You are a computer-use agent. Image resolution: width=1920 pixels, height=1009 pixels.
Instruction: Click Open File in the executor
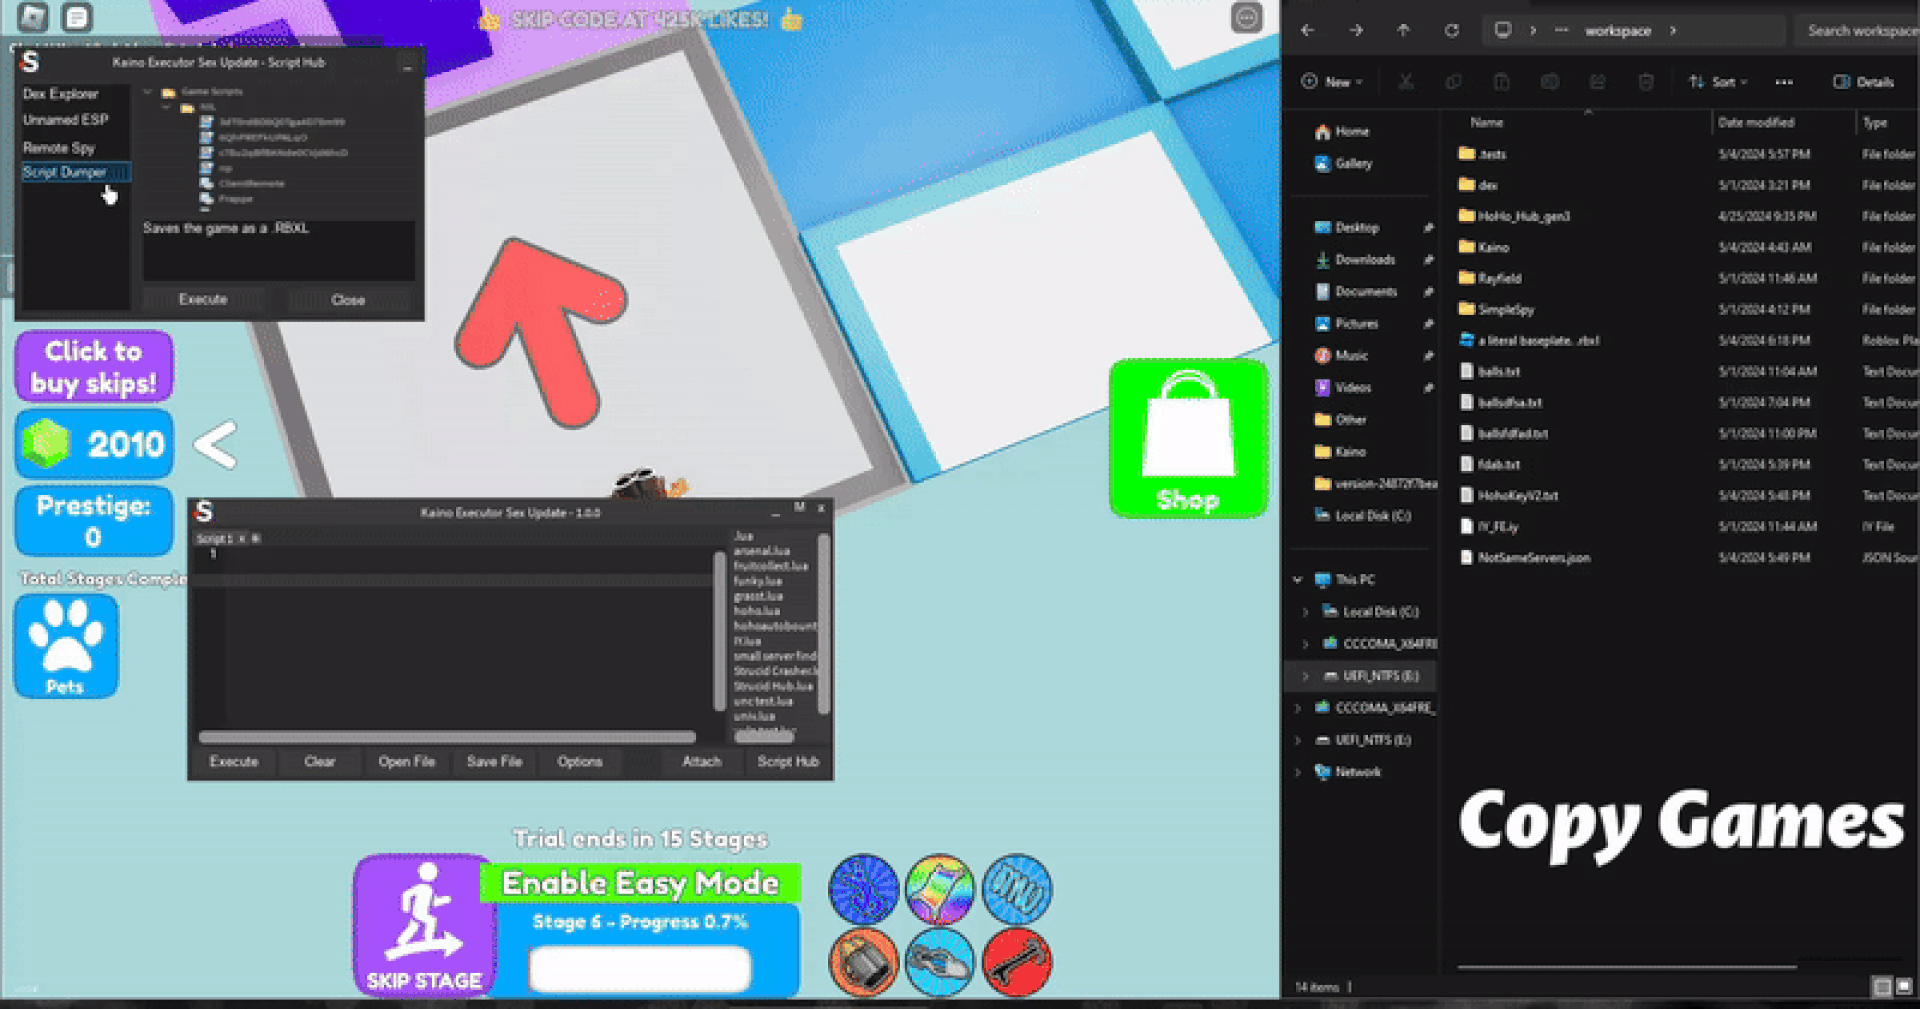tap(406, 762)
